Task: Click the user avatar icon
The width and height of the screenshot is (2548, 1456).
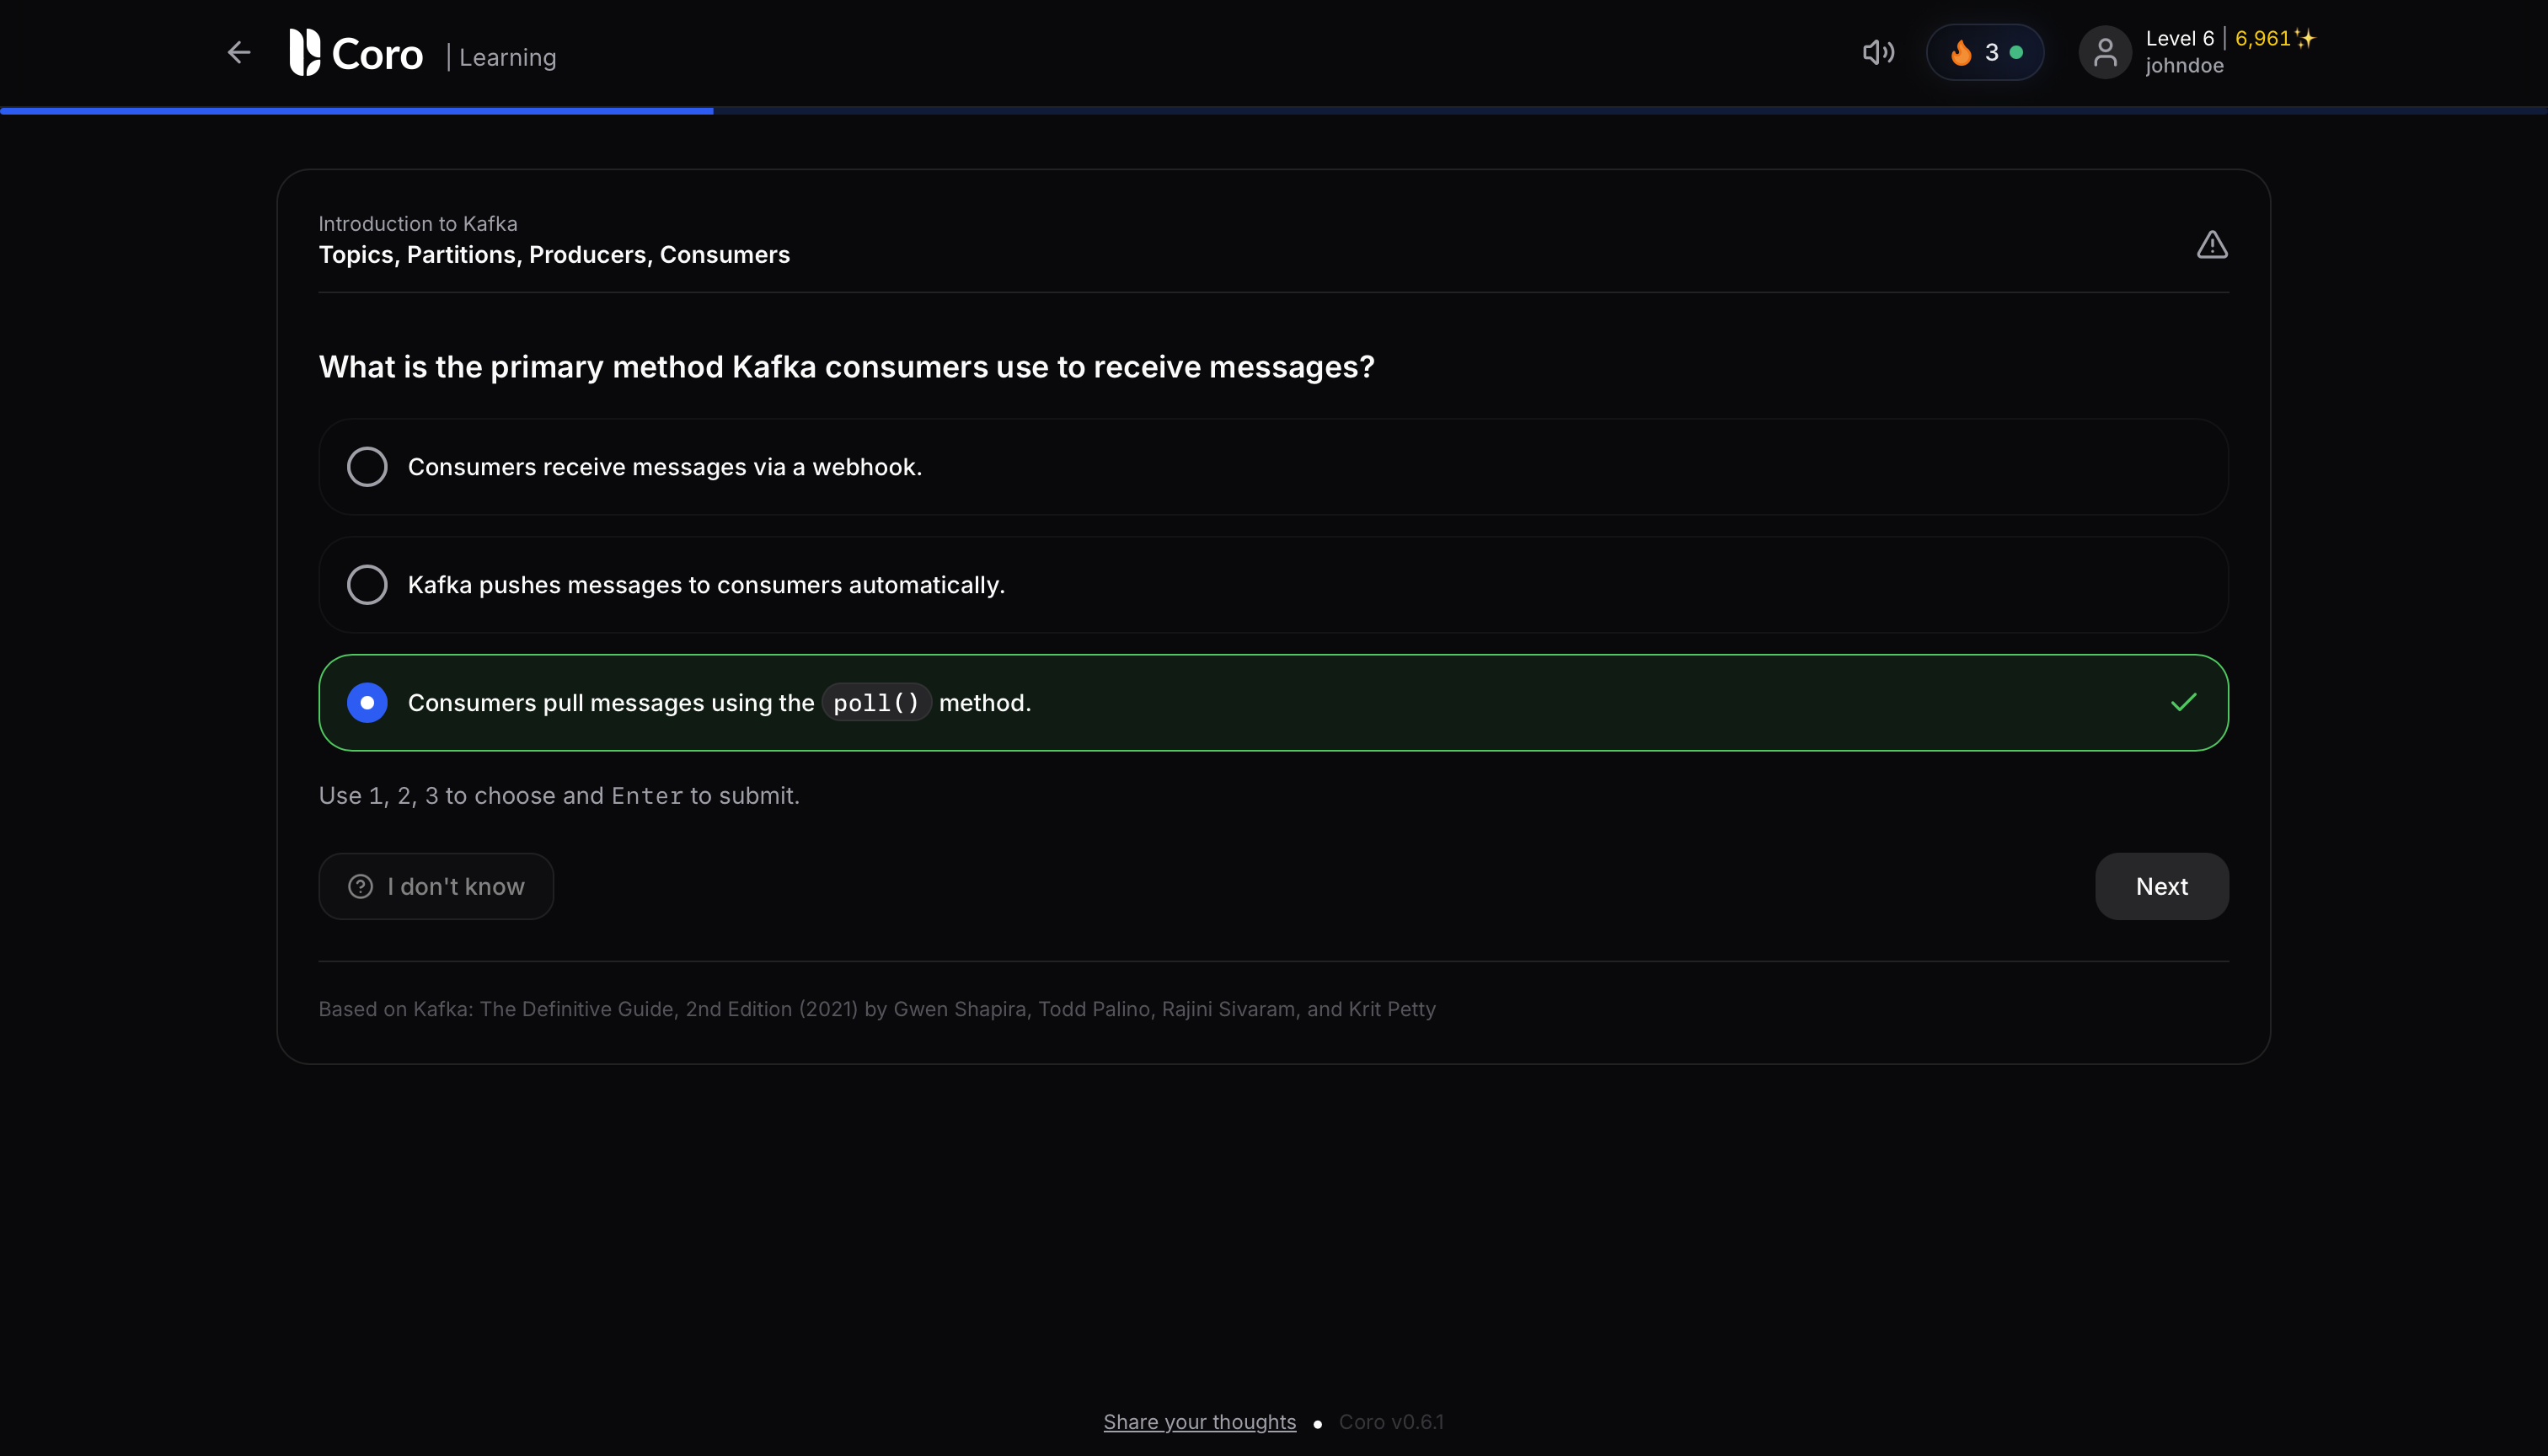Action: 2105,52
